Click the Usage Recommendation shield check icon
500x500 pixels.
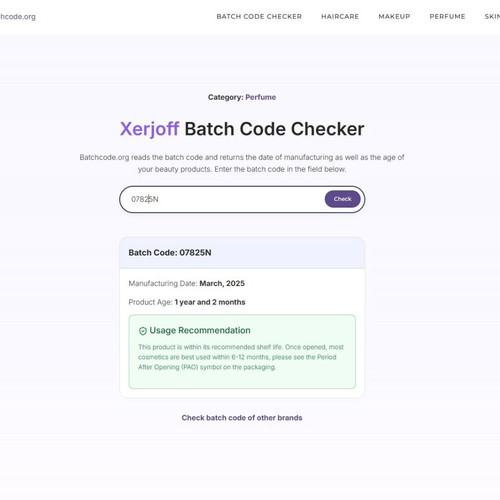(143, 331)
